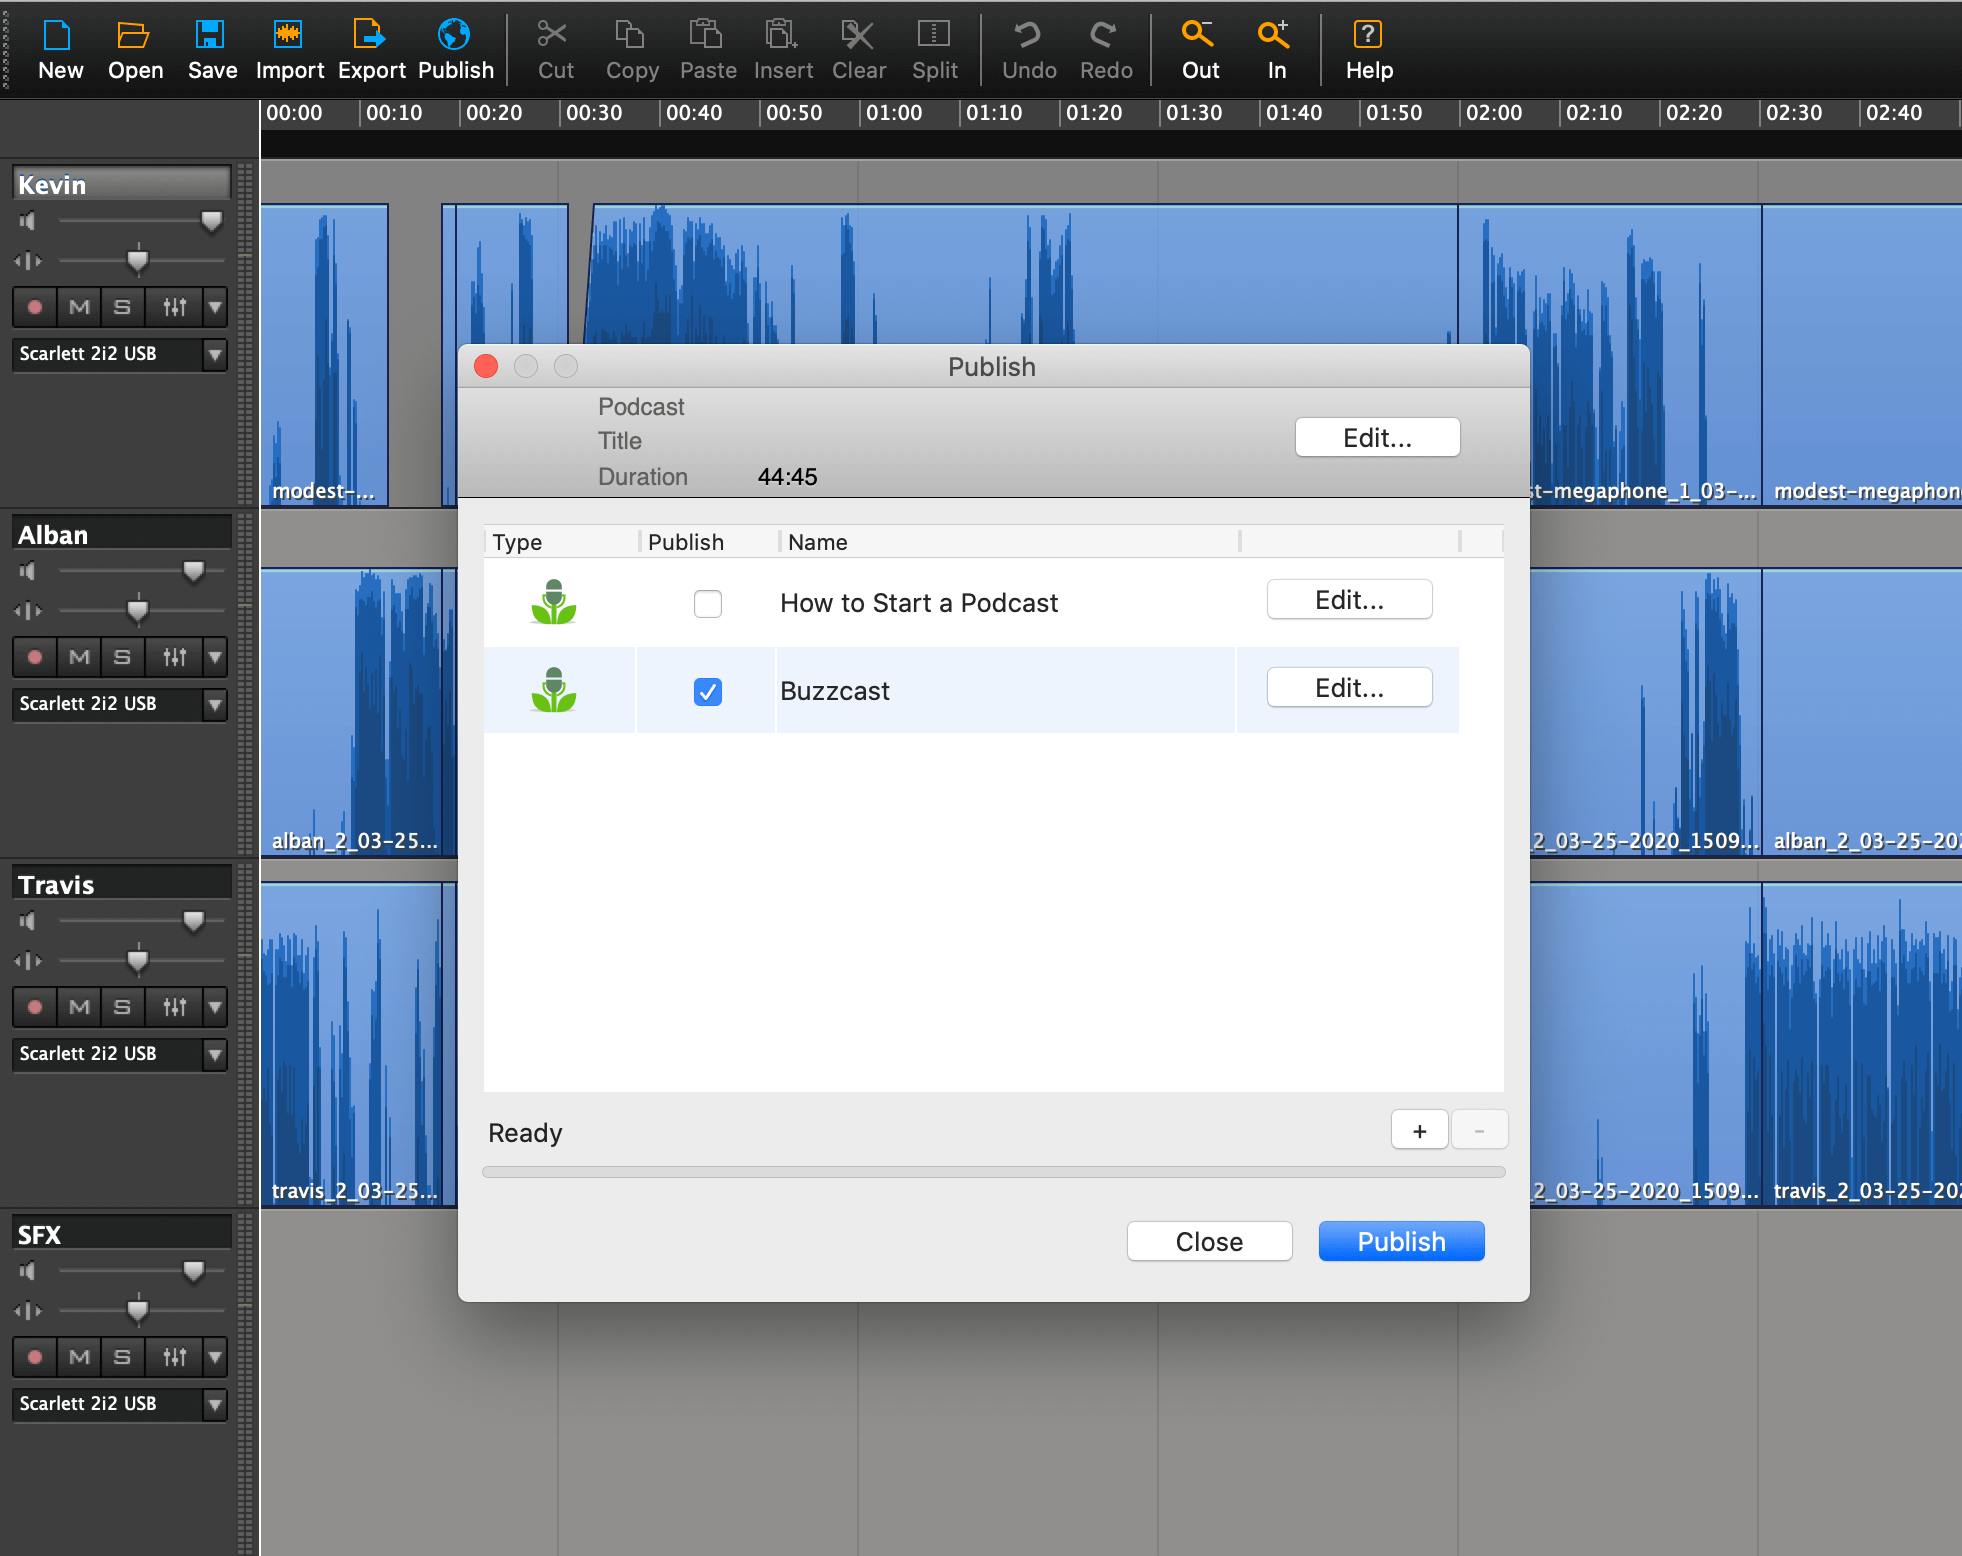Click the plus button to add destination
This screenshot has height=1556, width=1962.
click(1419, 1131)
